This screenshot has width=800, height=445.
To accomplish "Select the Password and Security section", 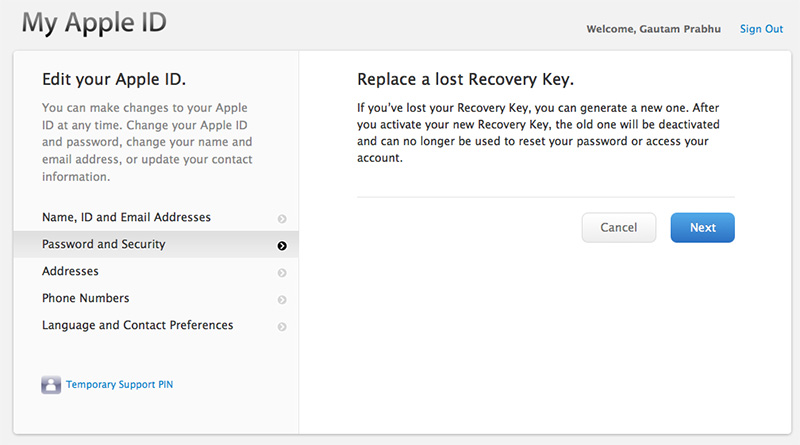I will click(104, 244).
